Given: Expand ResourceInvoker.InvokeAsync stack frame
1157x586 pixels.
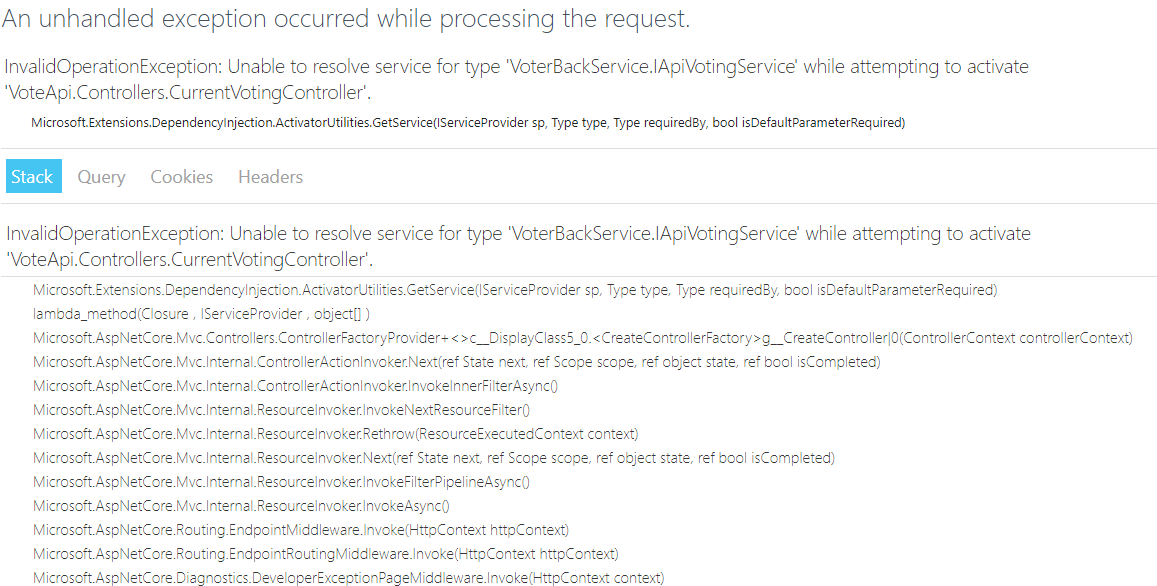Looking at the screenshot, I should click(241, 506).
